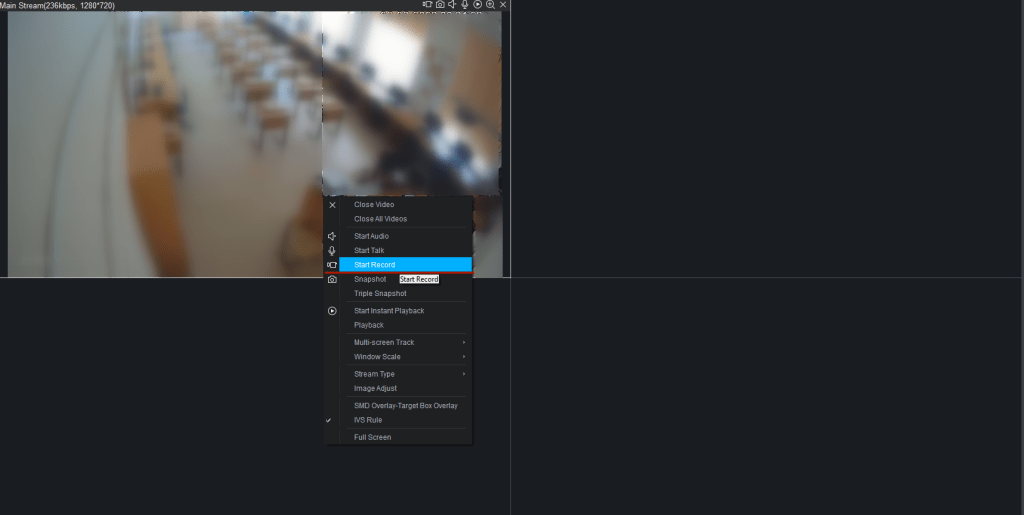Click the microphone talk icon in title bar
This screenshot has height=515, width=1024.
(x=465, y=5)
